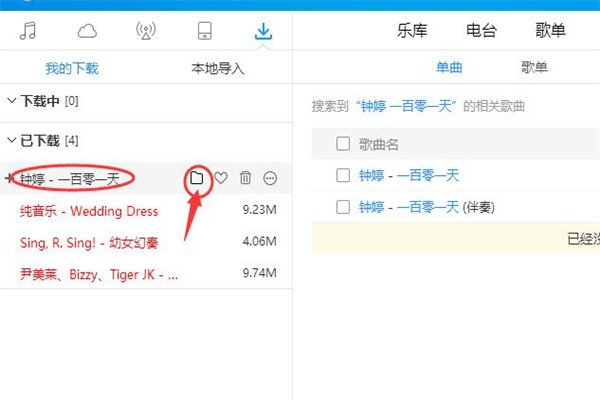Screen dimensions: 600x400
Task: Open the 电台 top menu
Action: pyautogui.click(x=481, y=30)
